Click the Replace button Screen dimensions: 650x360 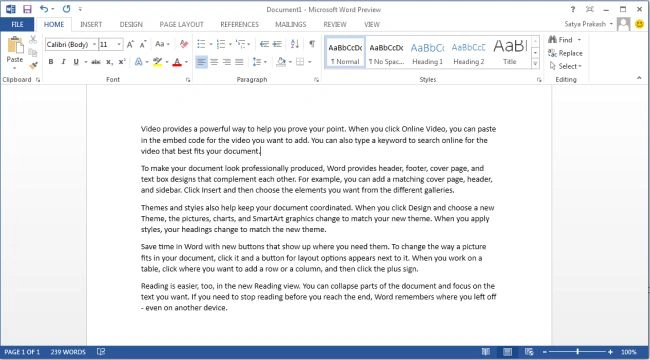pyautogui.click(x=565, y=53)
